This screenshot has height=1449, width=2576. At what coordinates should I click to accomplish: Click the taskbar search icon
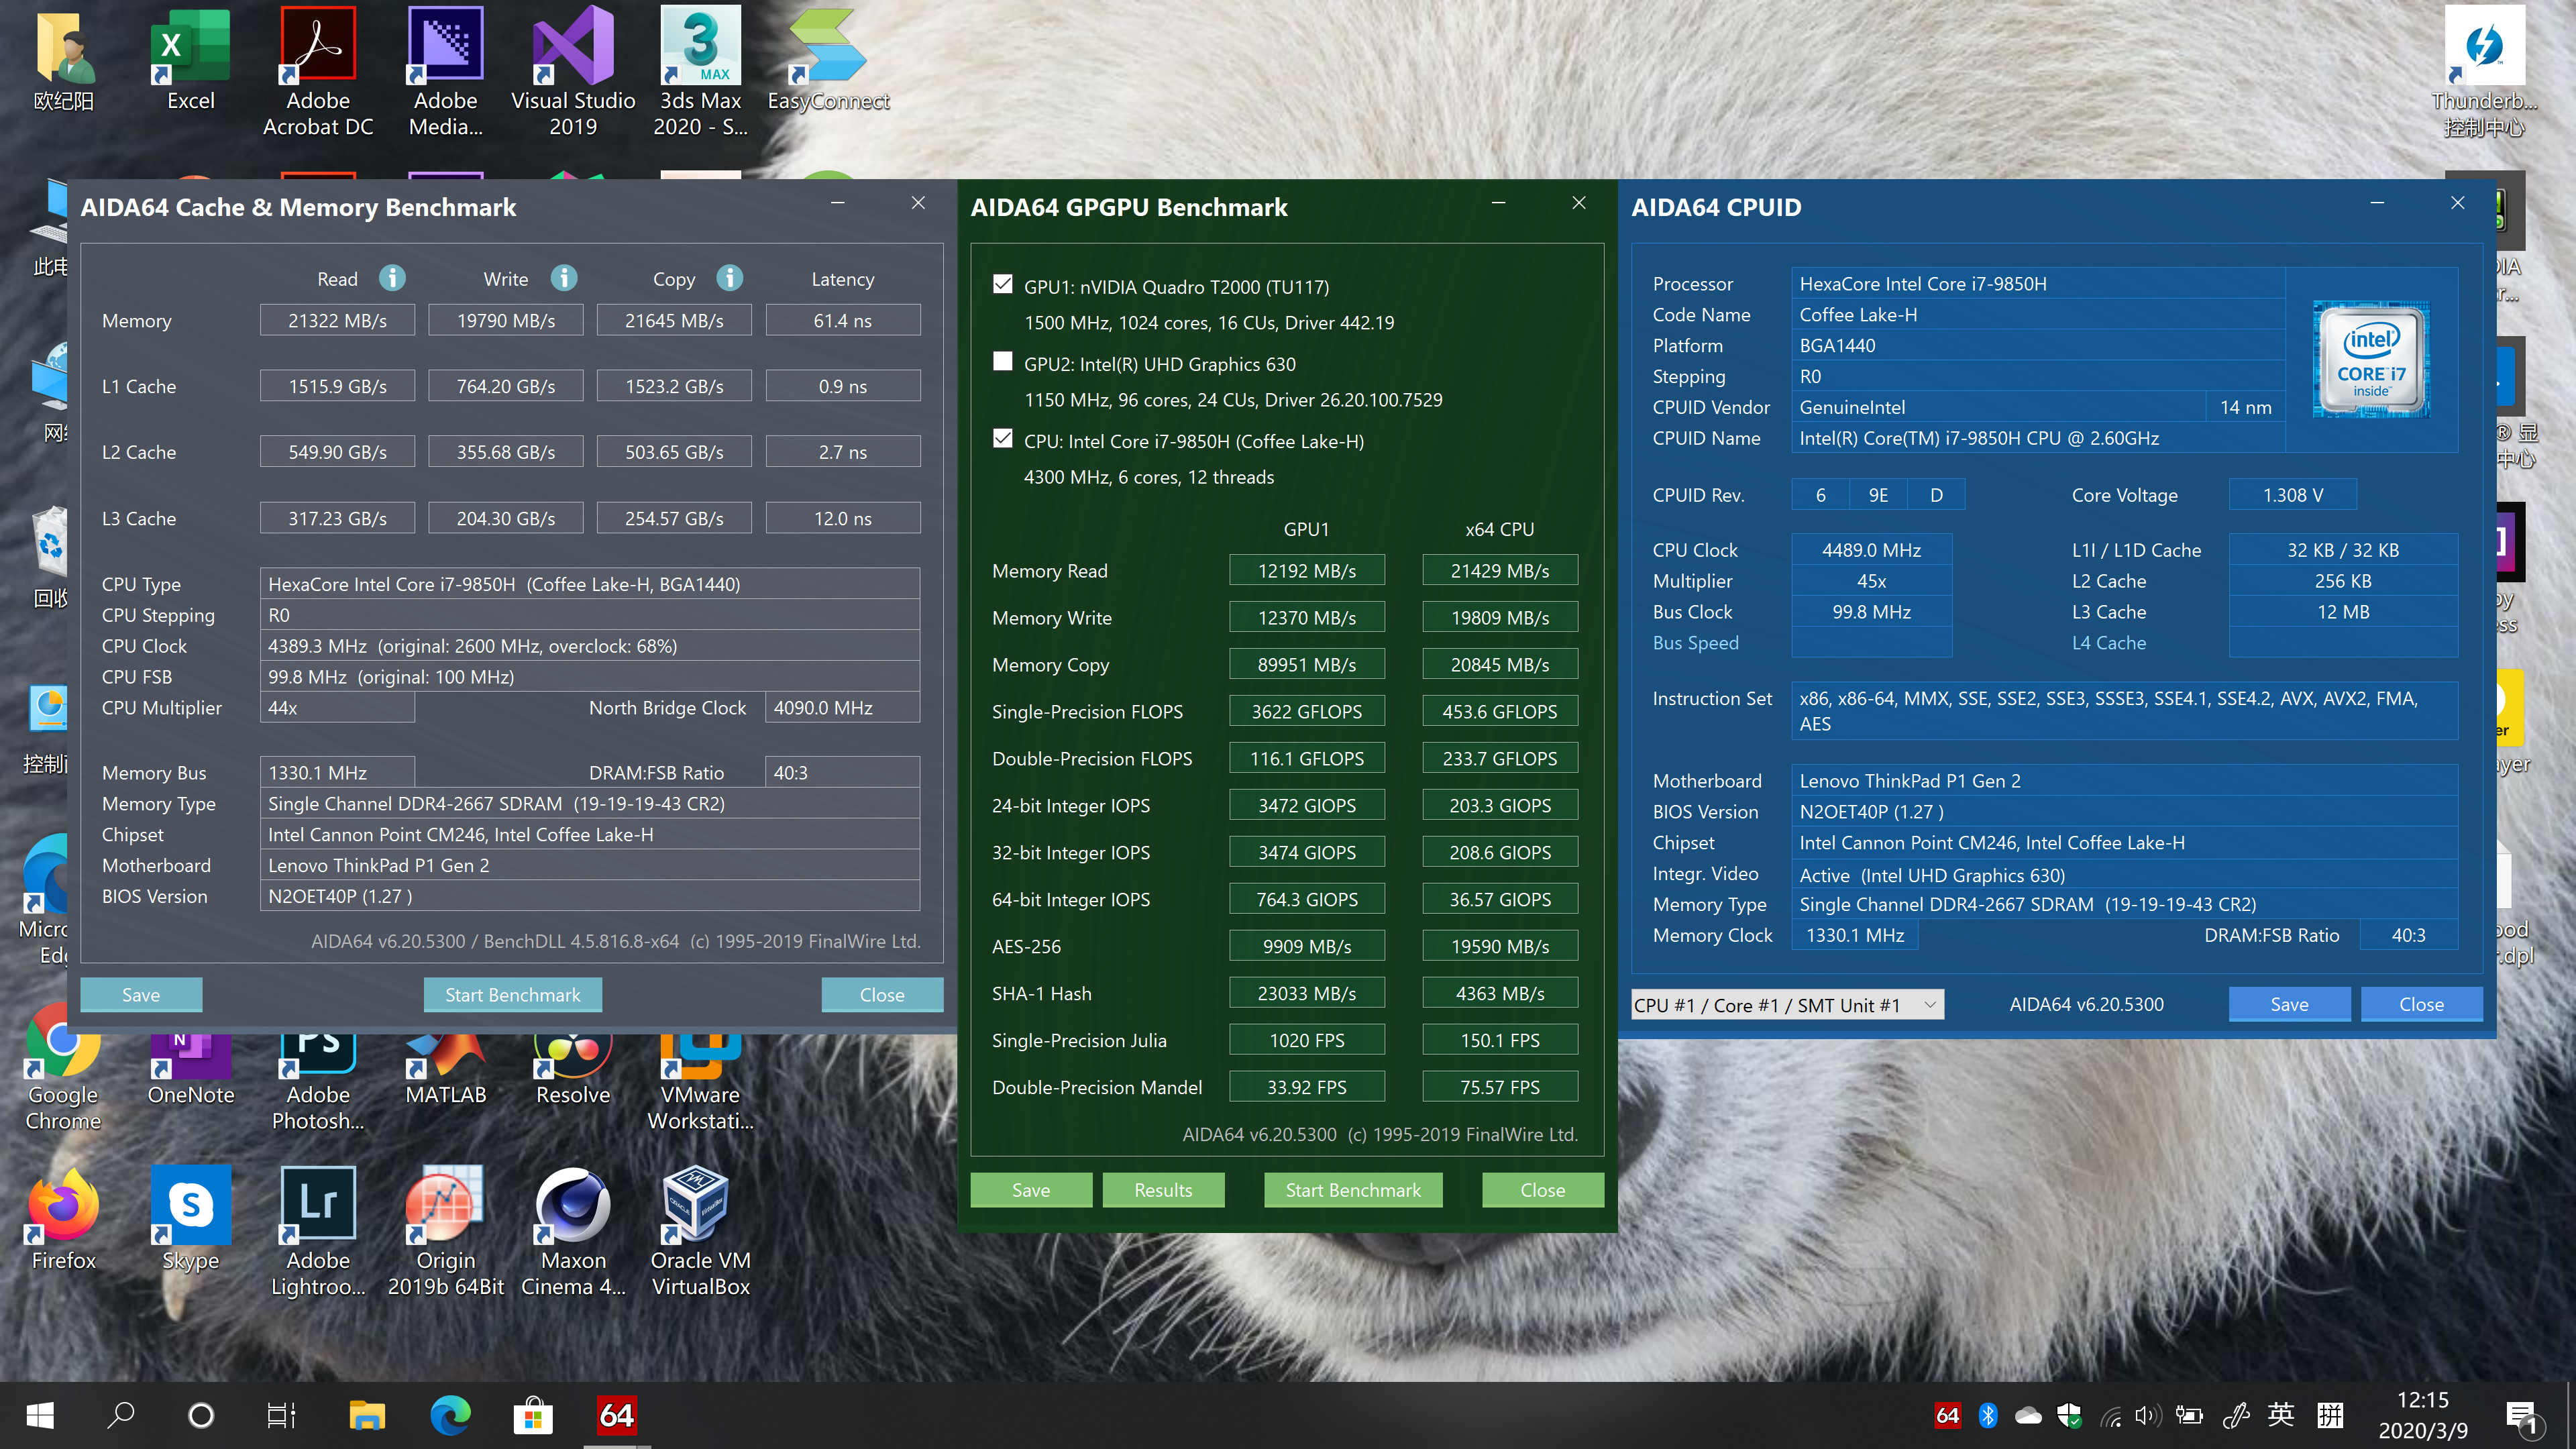tap(121, 1415)
